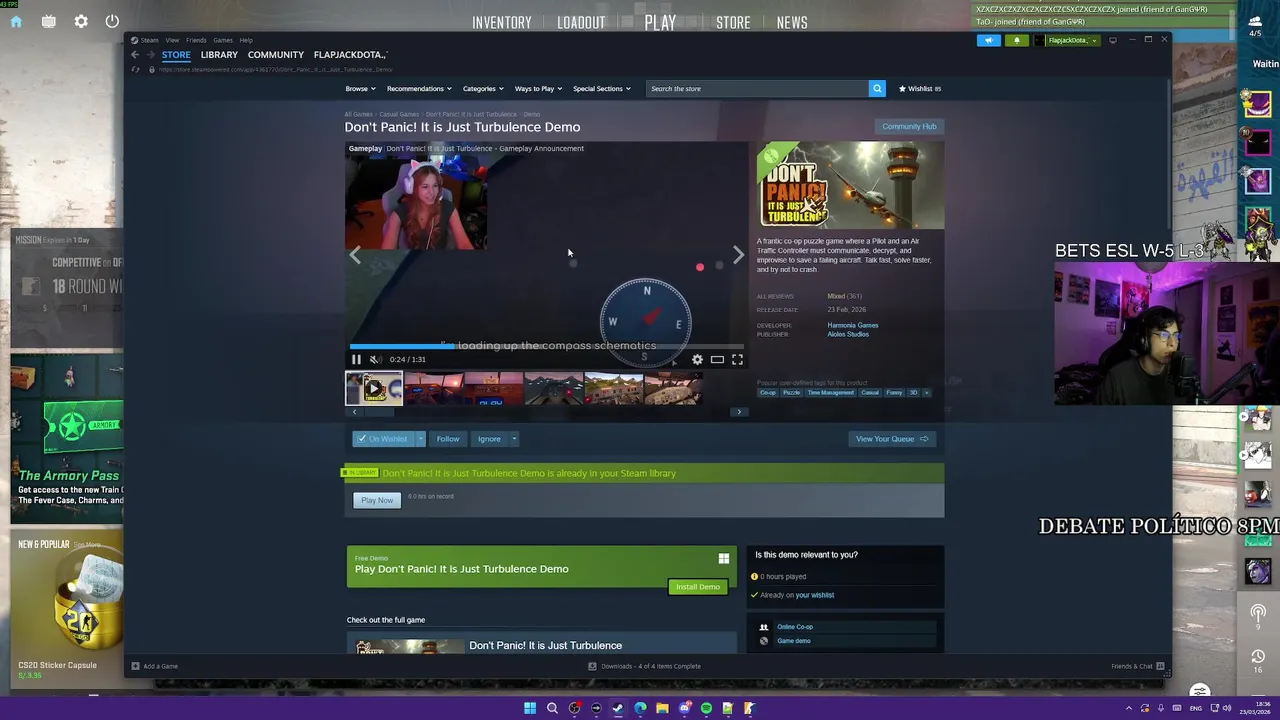Open the CS2 INVENTORY tab
The width and height of the screenshot is (1280, 720).
[x=502, y=23]
